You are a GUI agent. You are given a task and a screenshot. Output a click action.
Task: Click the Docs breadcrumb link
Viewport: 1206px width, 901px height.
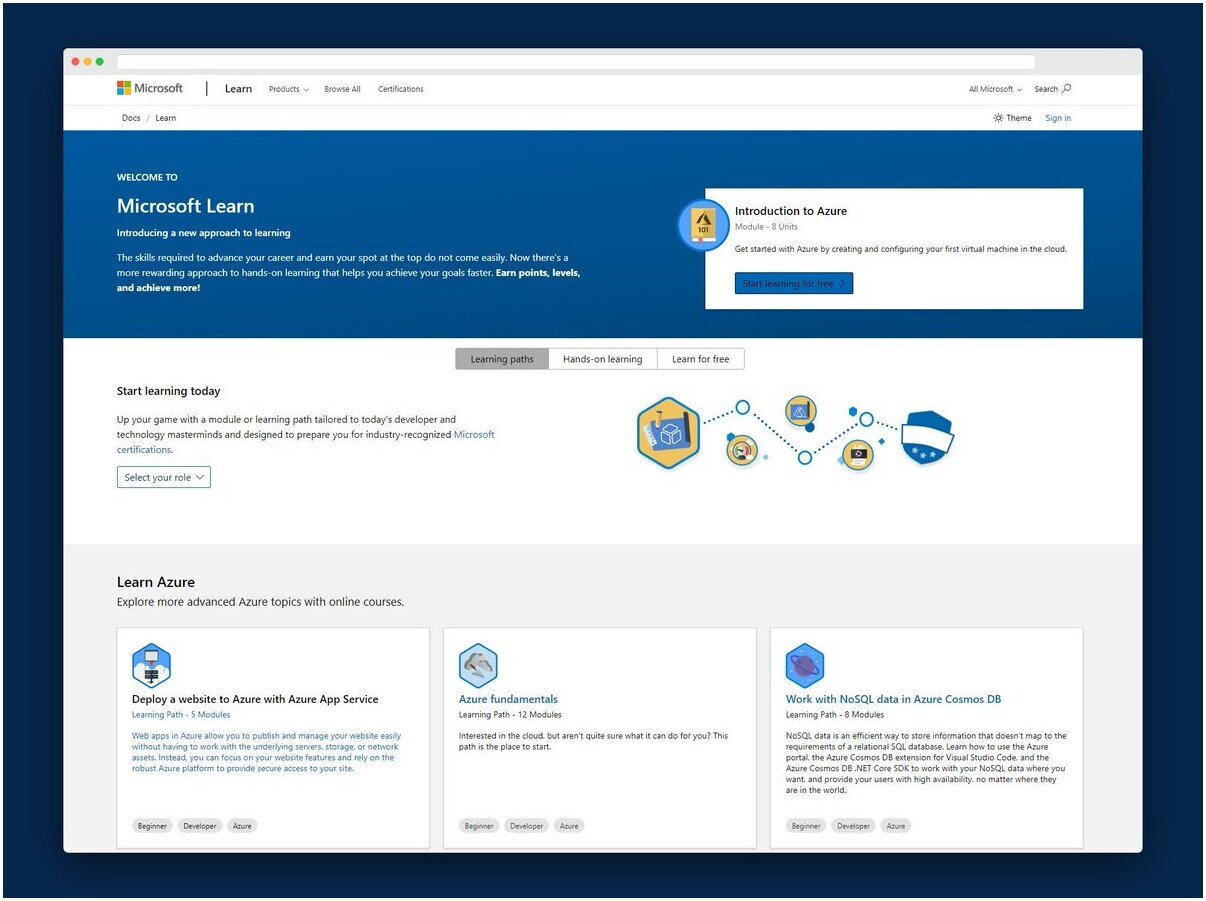131,118
